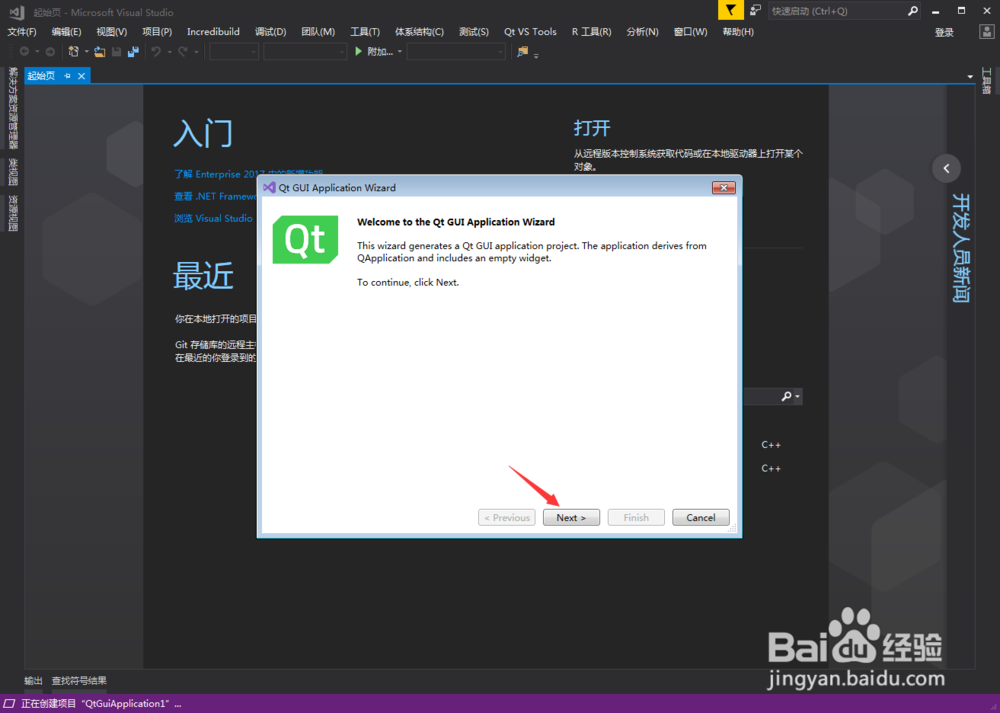This screenshot has width=1000, height=713.
Task: Open the 调试(D) menu
Action: 270,32
